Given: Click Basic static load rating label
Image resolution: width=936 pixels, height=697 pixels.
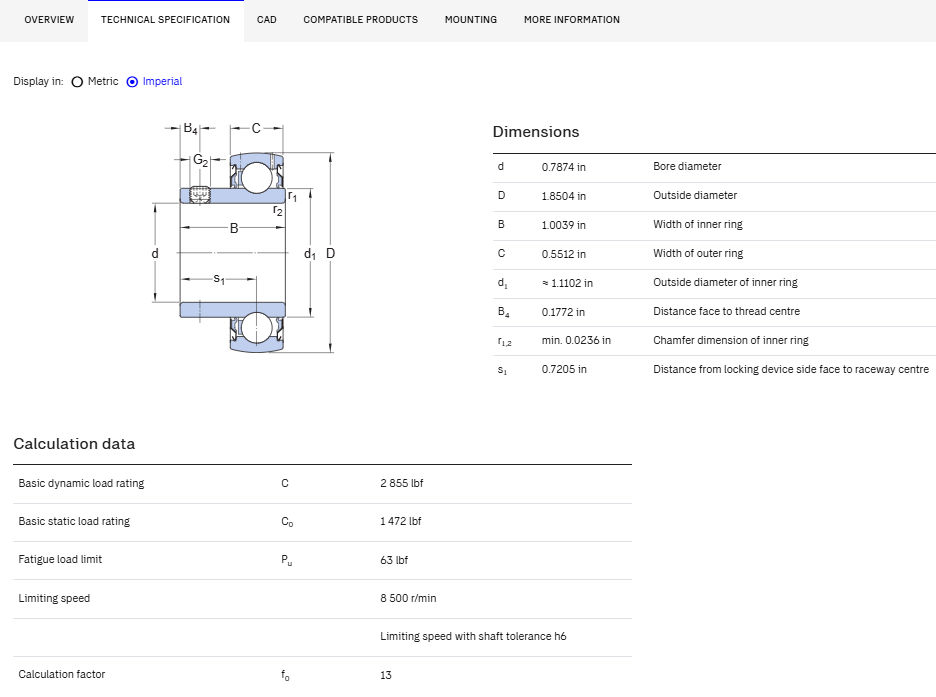Looking at the screenshot, I should [74, 522].
